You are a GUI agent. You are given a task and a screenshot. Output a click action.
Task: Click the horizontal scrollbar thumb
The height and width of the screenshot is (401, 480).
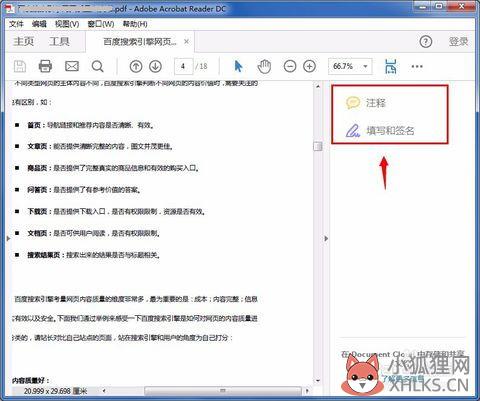pyautogui.click(x=223, y=390)
